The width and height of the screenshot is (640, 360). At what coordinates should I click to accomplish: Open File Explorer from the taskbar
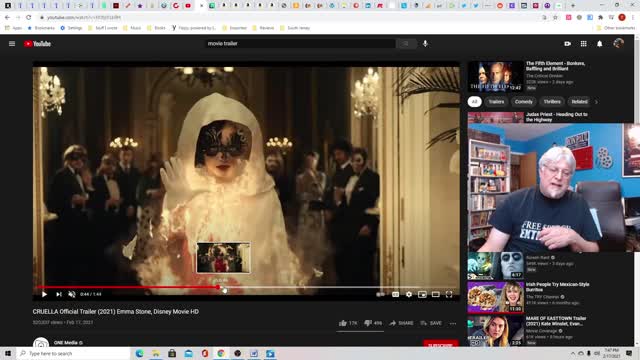[156, 353]
